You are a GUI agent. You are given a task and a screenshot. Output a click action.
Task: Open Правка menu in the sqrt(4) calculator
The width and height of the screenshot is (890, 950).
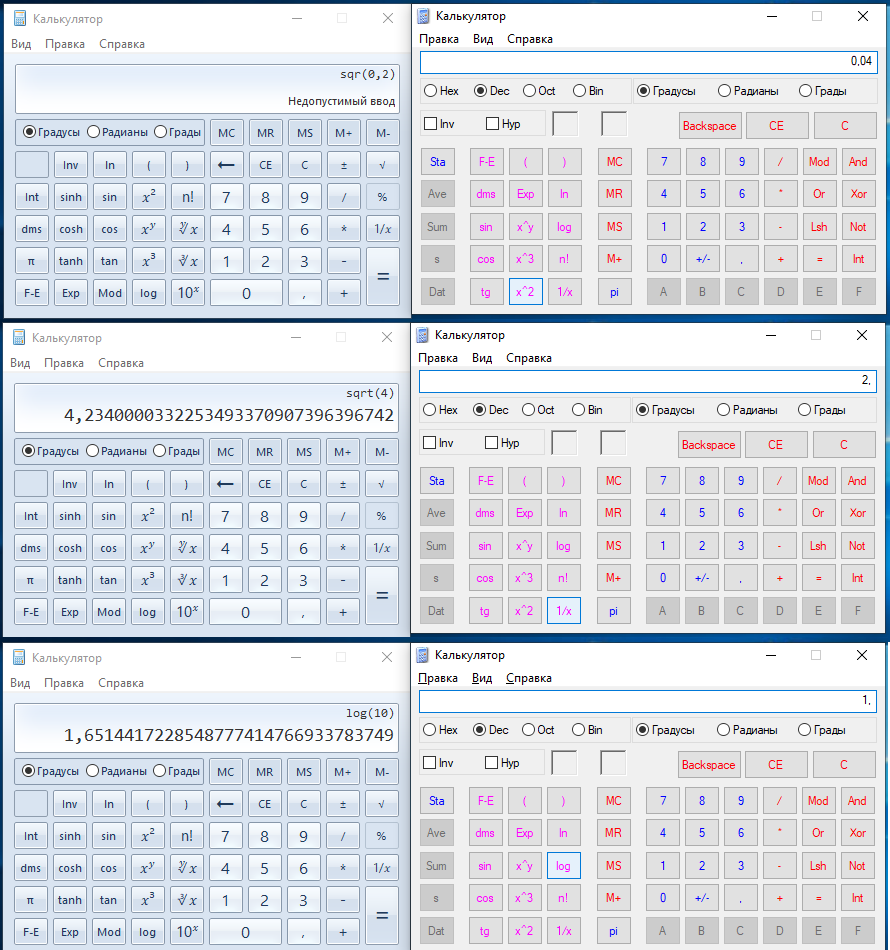tap(64, 363)
